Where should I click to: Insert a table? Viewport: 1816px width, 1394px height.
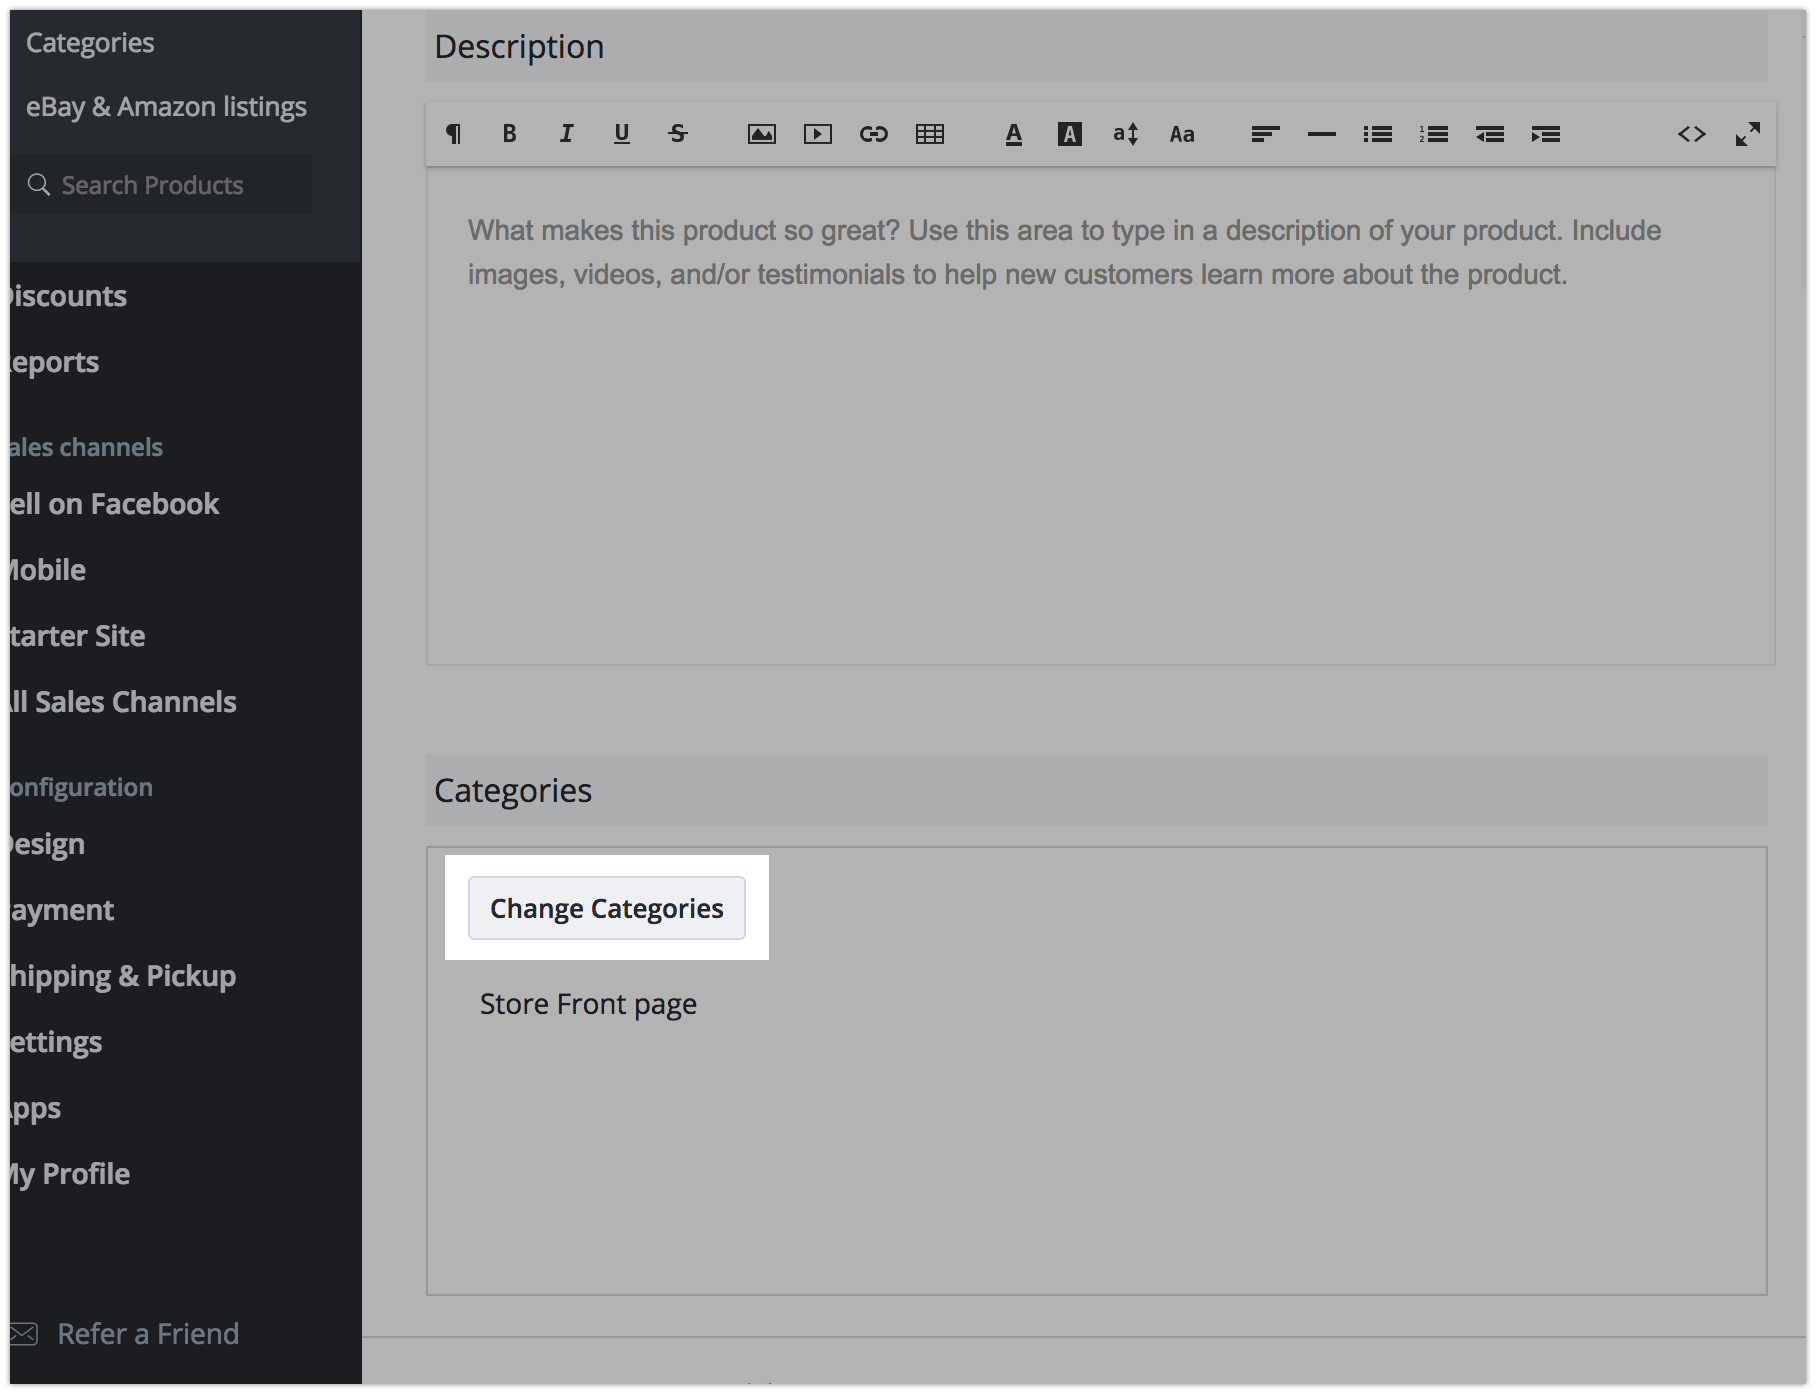click(x=930, y=134)
